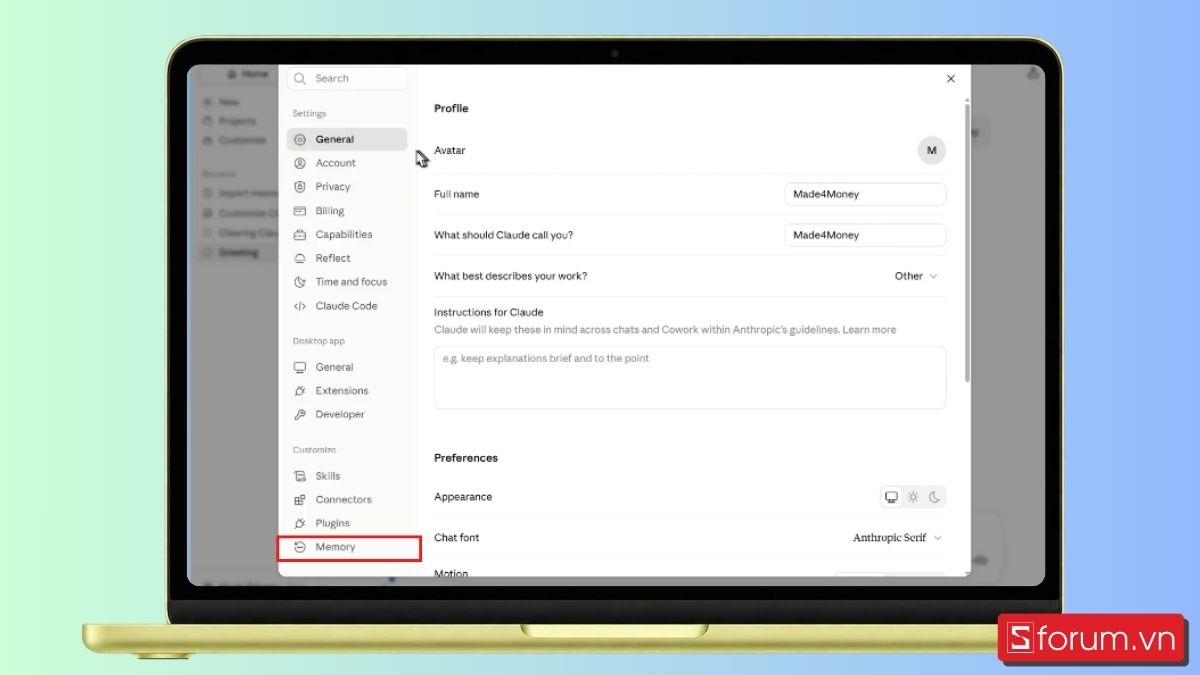Go to Privacy settings
The height and width of the screenshot is (675, 1200).
346,187
